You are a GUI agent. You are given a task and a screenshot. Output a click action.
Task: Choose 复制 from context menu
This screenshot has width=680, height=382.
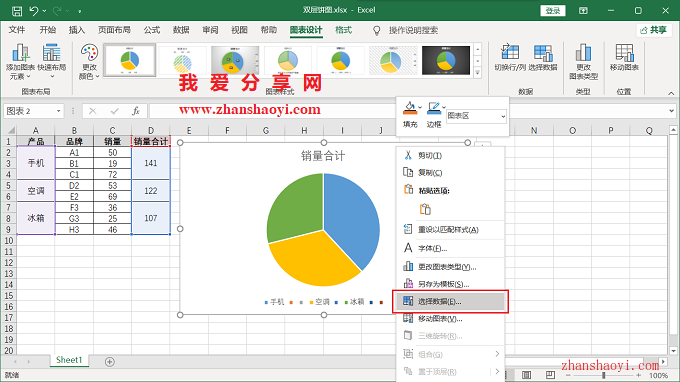[x=450, y=173]
